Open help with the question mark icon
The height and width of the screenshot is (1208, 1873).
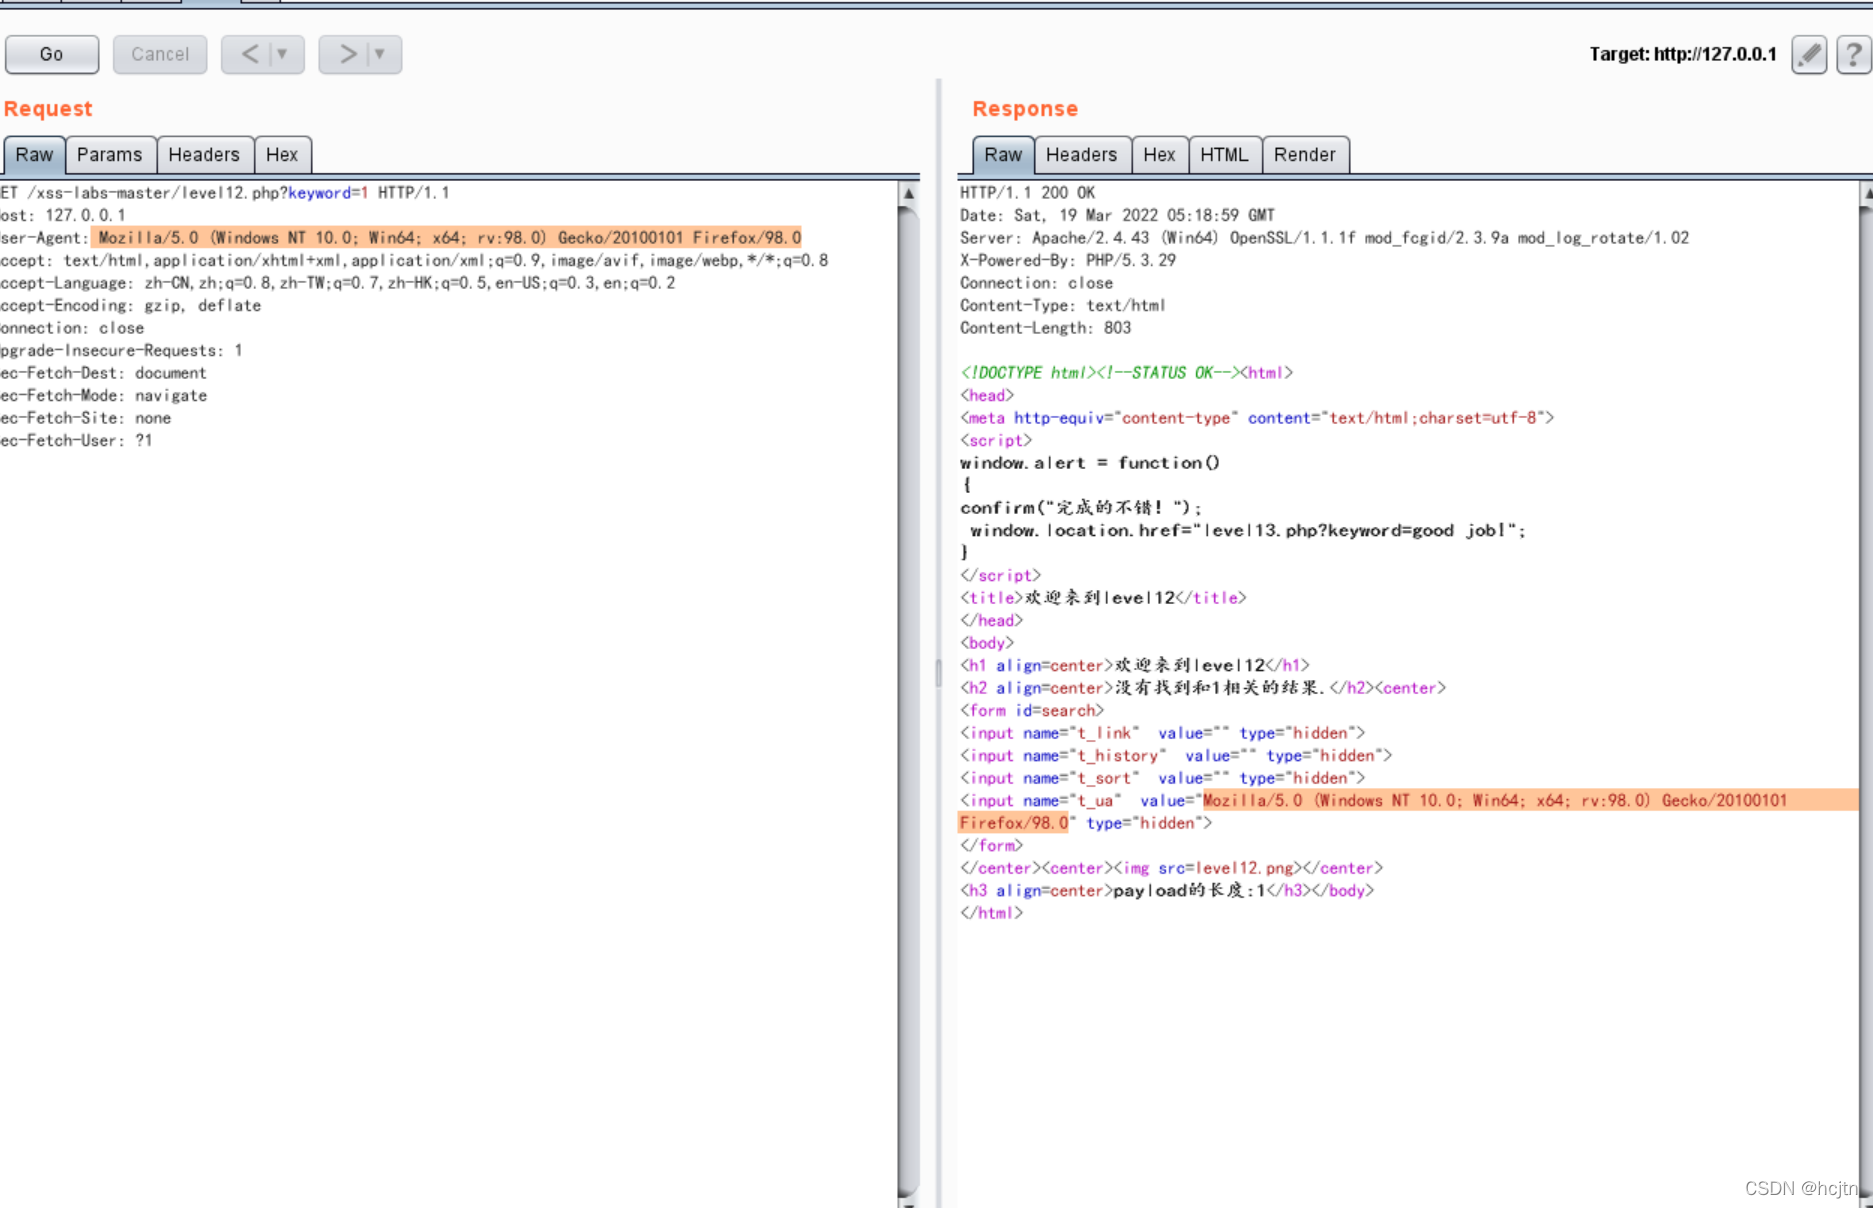tap(1853, 54)
